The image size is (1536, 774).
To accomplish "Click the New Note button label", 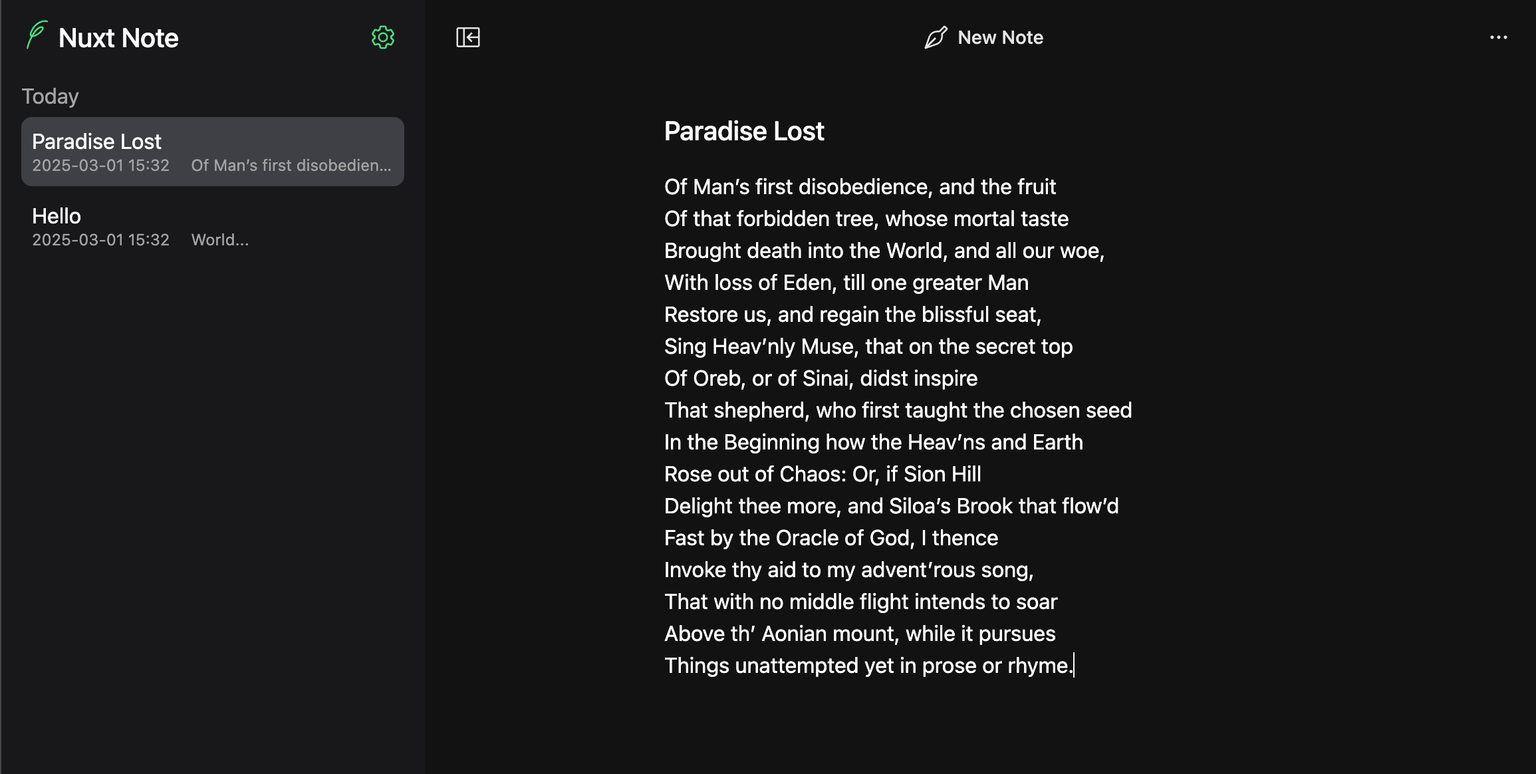I will tap(1000, 38).
